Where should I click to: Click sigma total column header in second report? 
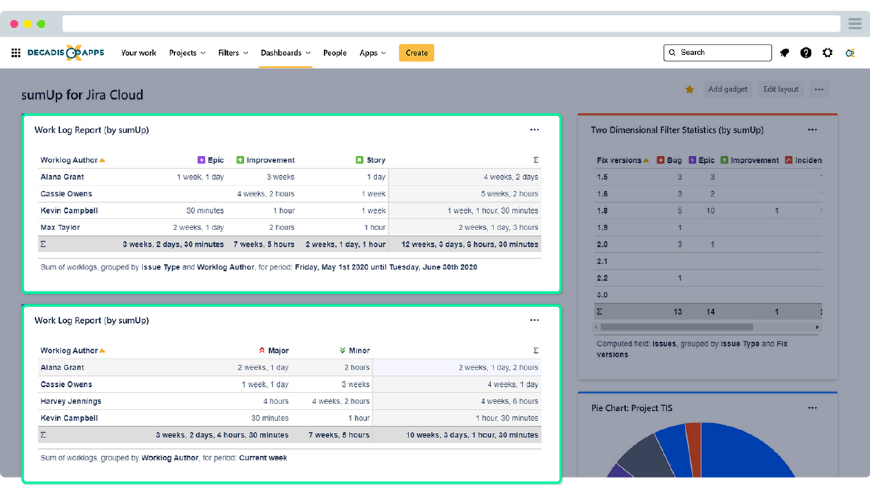535,350
